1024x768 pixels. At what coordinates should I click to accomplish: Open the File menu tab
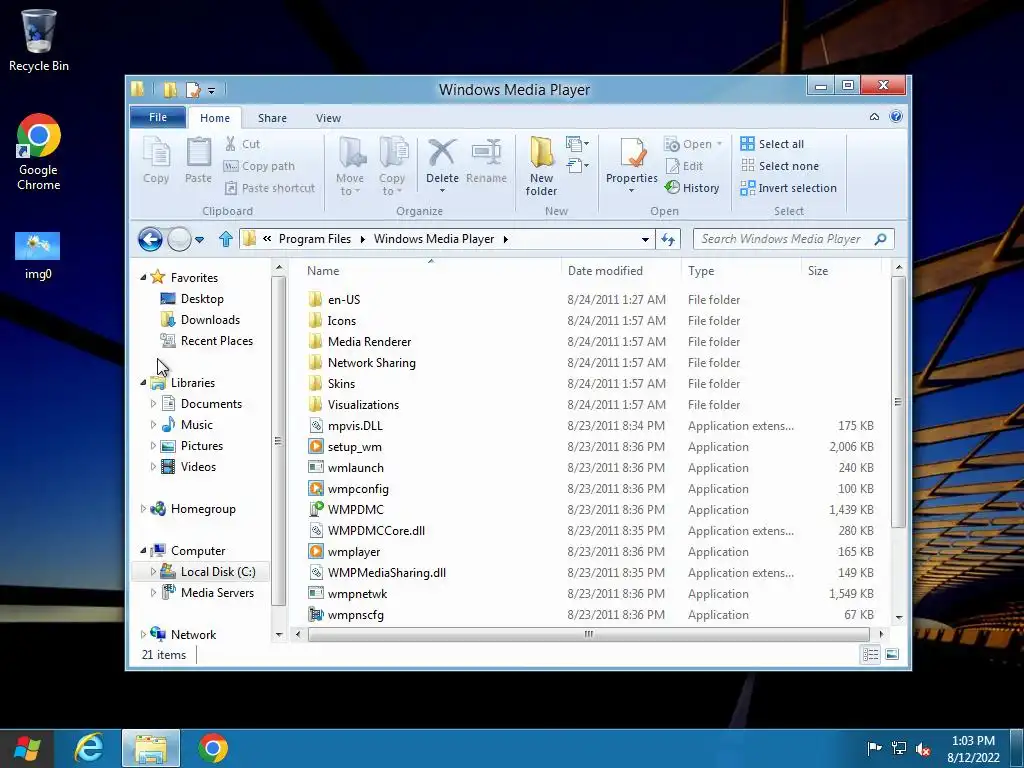(x=158, y=118)
